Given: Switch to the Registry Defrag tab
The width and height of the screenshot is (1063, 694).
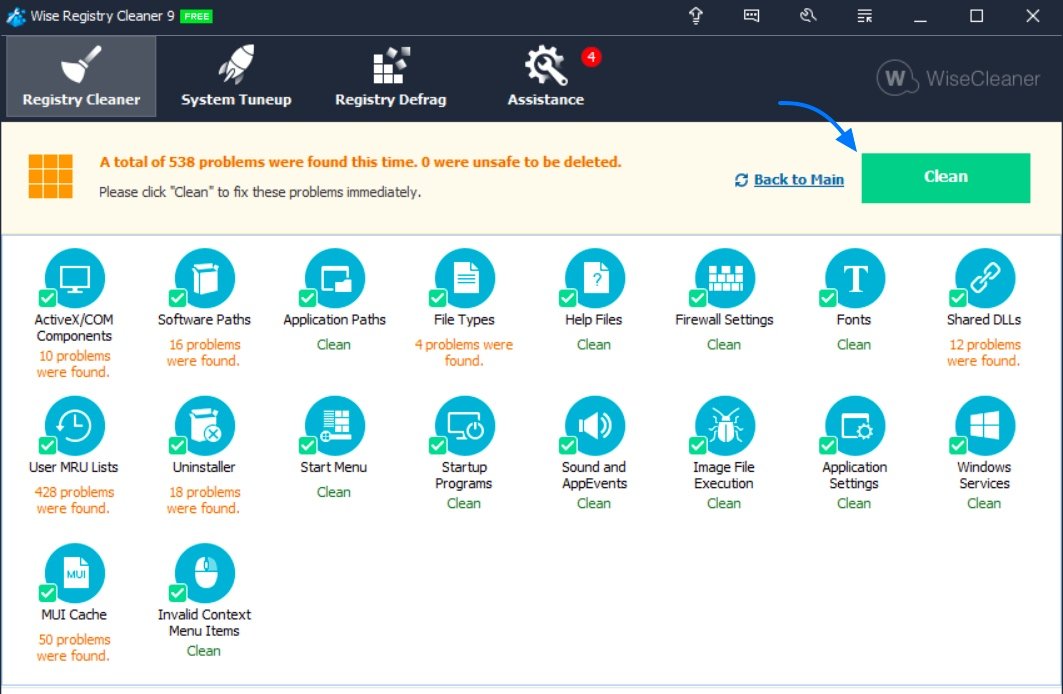Looking at the screenshot, I should (390, 77).
